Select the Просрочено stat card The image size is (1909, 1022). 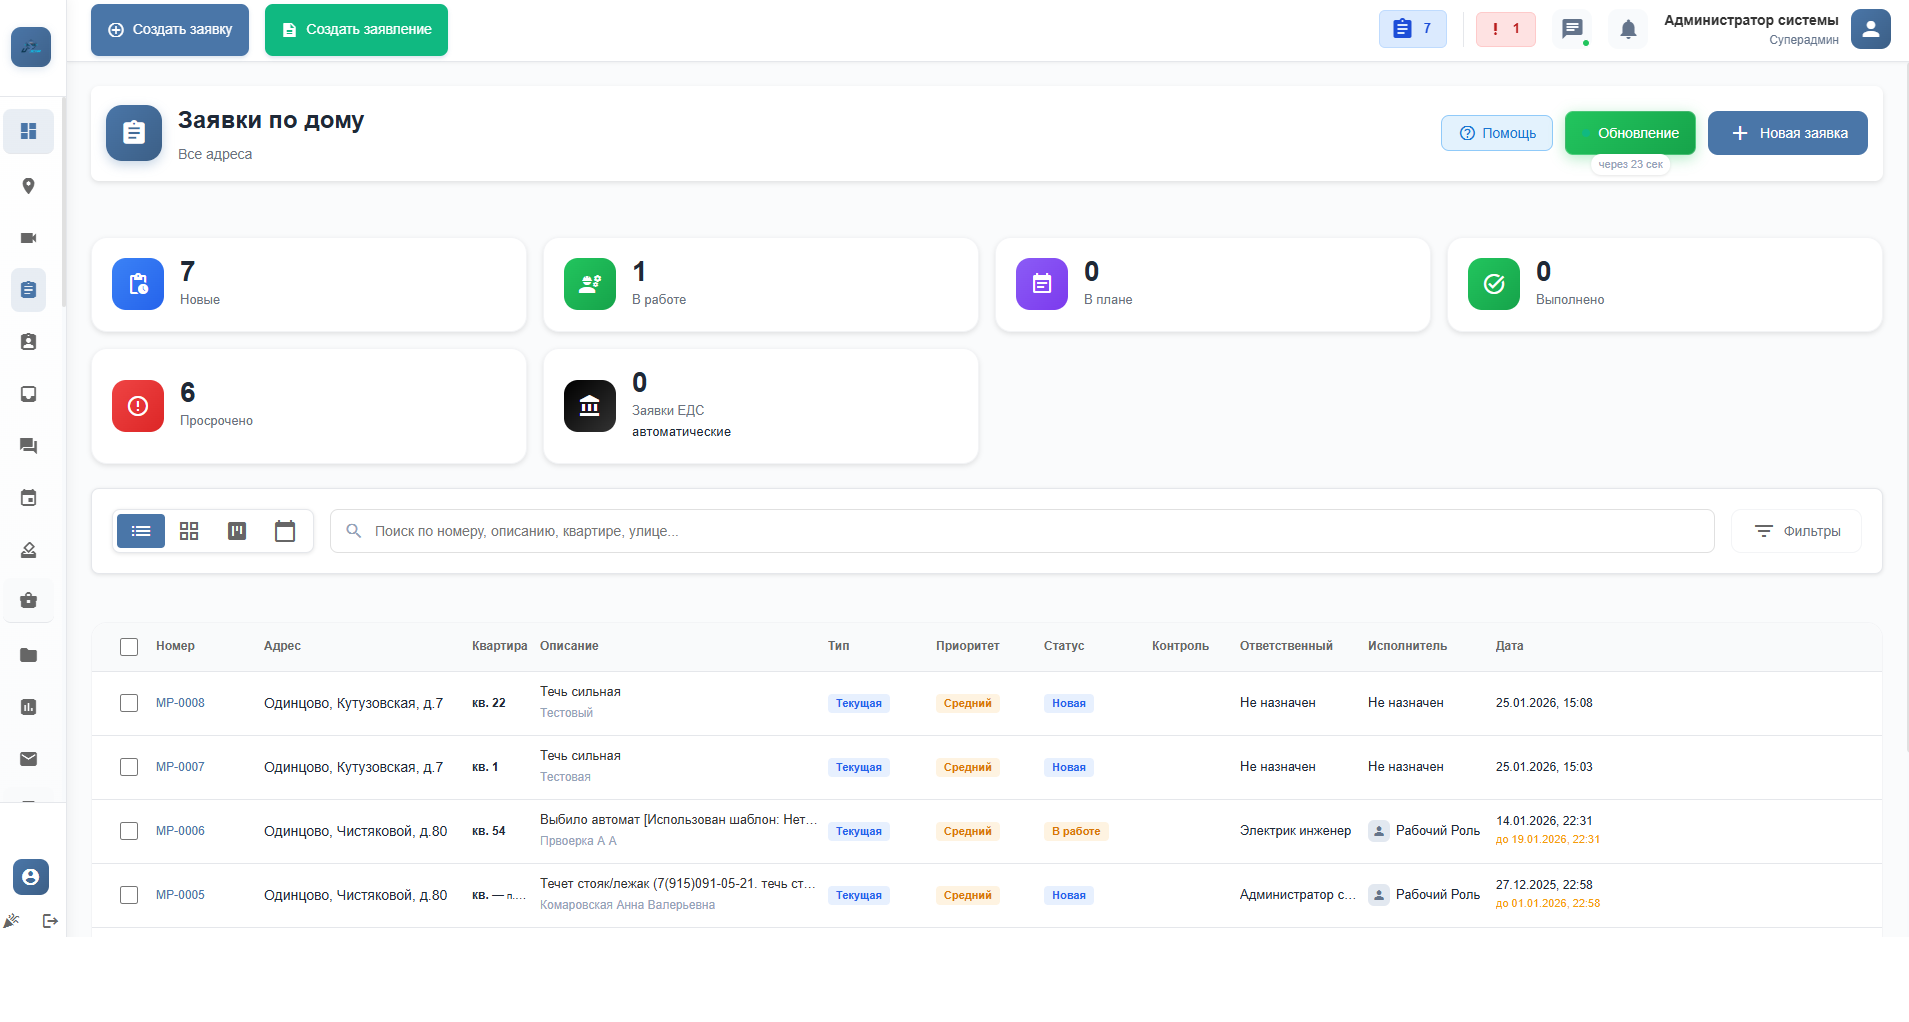pos(308,406)
